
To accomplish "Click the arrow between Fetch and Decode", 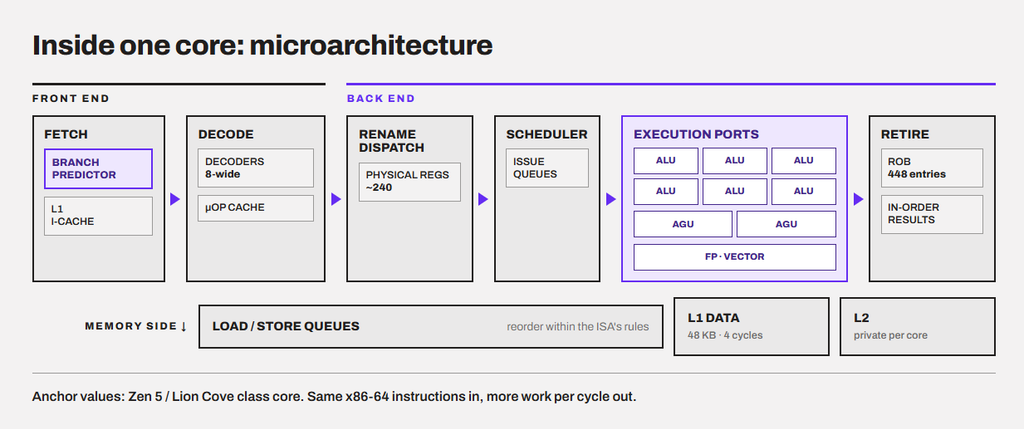I will tap(175, 199).
